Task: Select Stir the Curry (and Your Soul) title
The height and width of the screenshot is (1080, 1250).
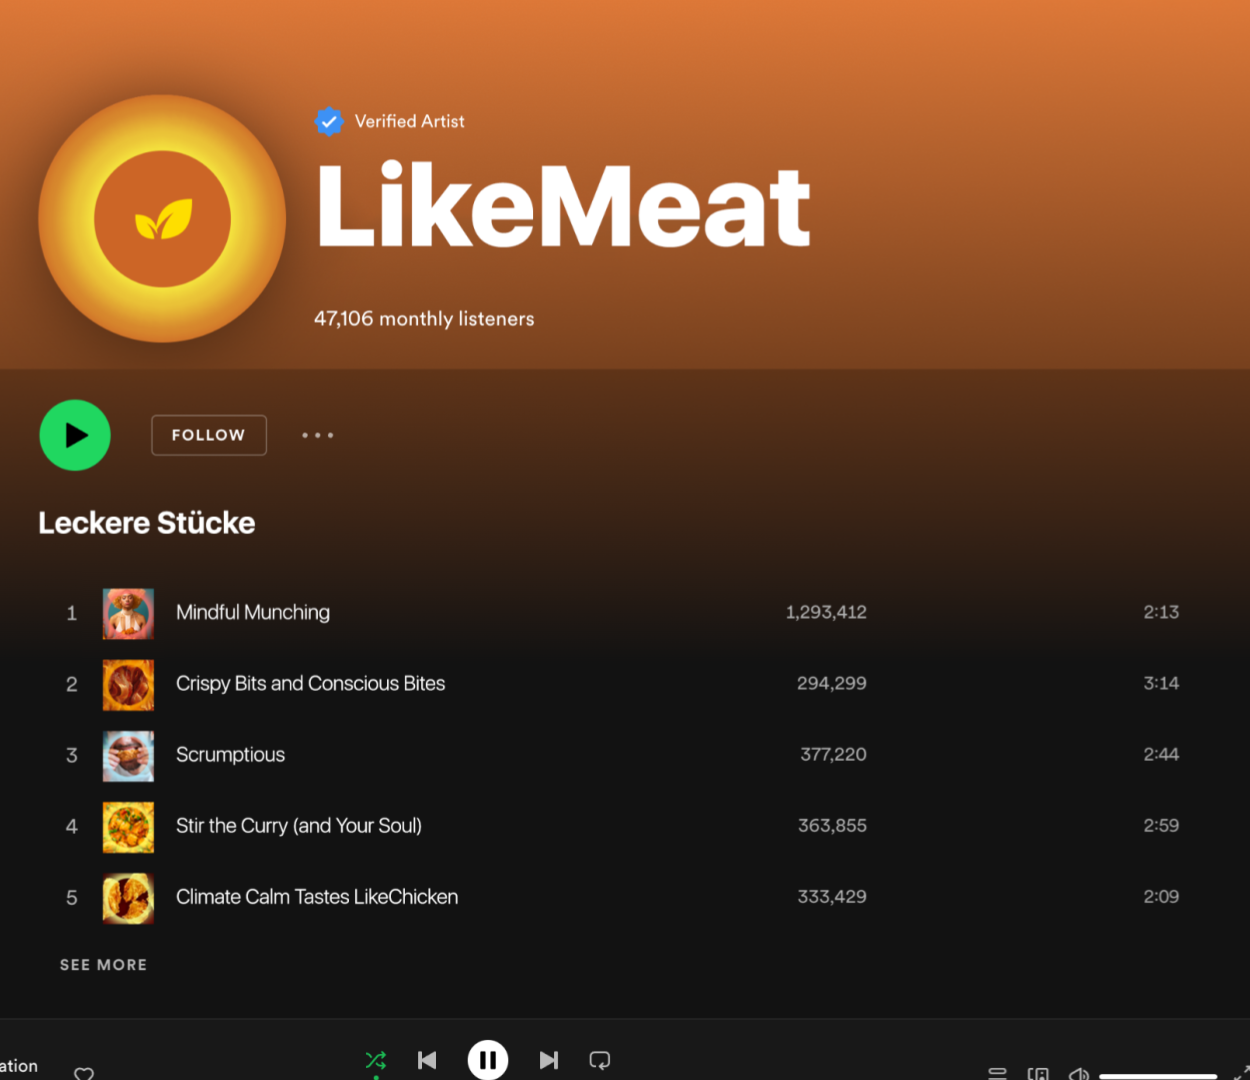Action: 299,825
